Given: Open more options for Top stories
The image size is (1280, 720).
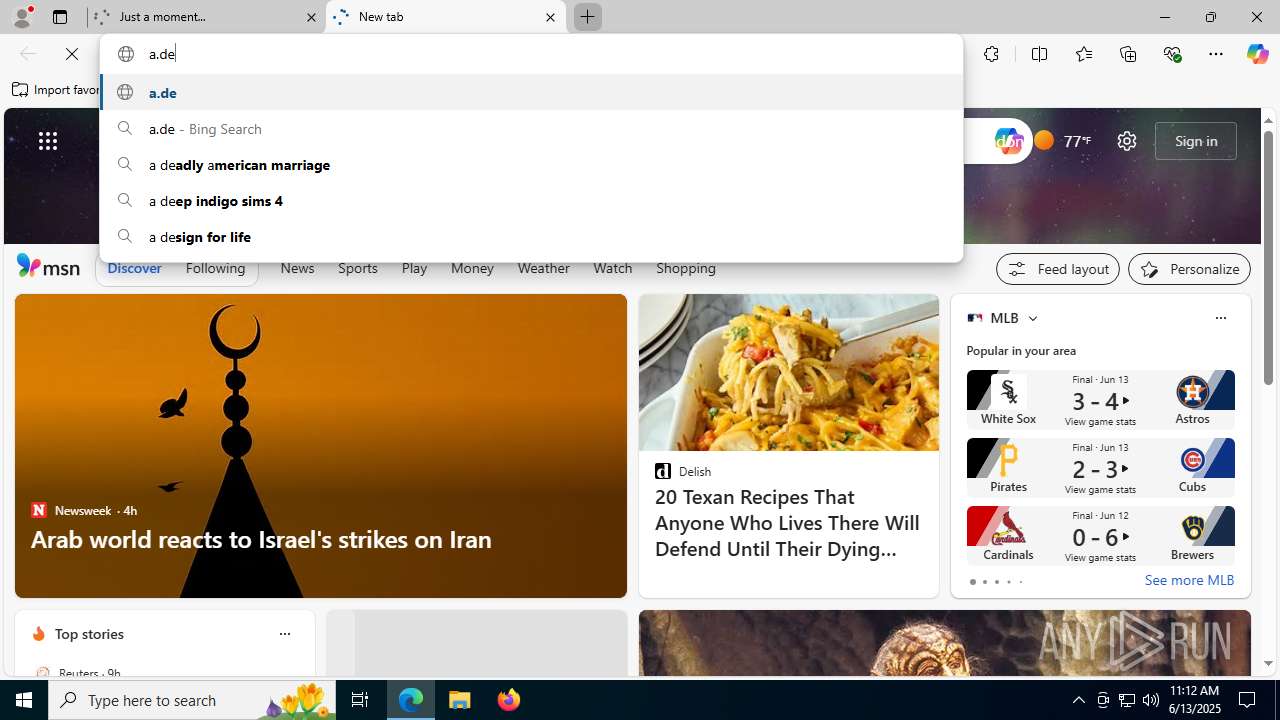Looking at the screenshot, I should 284,634.
